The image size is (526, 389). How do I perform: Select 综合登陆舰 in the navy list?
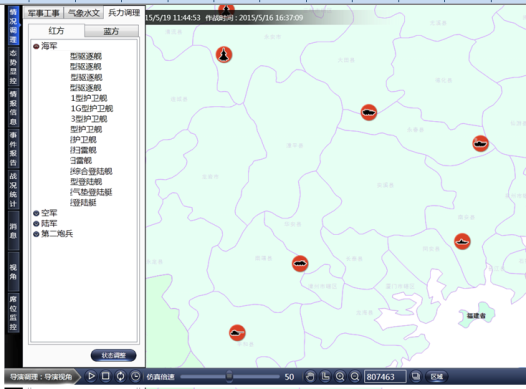click(91, 171)
